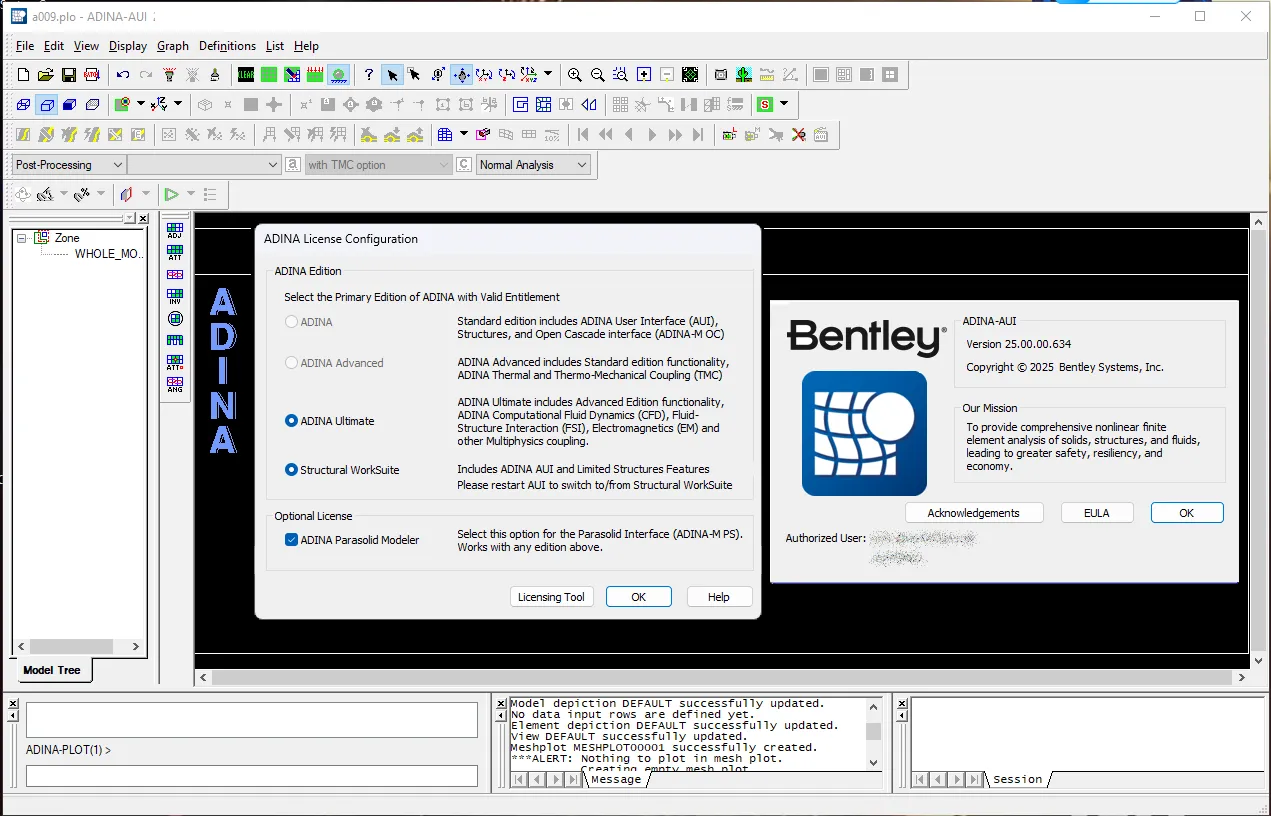
Task: Click the green play arrow icon
Action: click(171, 194)
